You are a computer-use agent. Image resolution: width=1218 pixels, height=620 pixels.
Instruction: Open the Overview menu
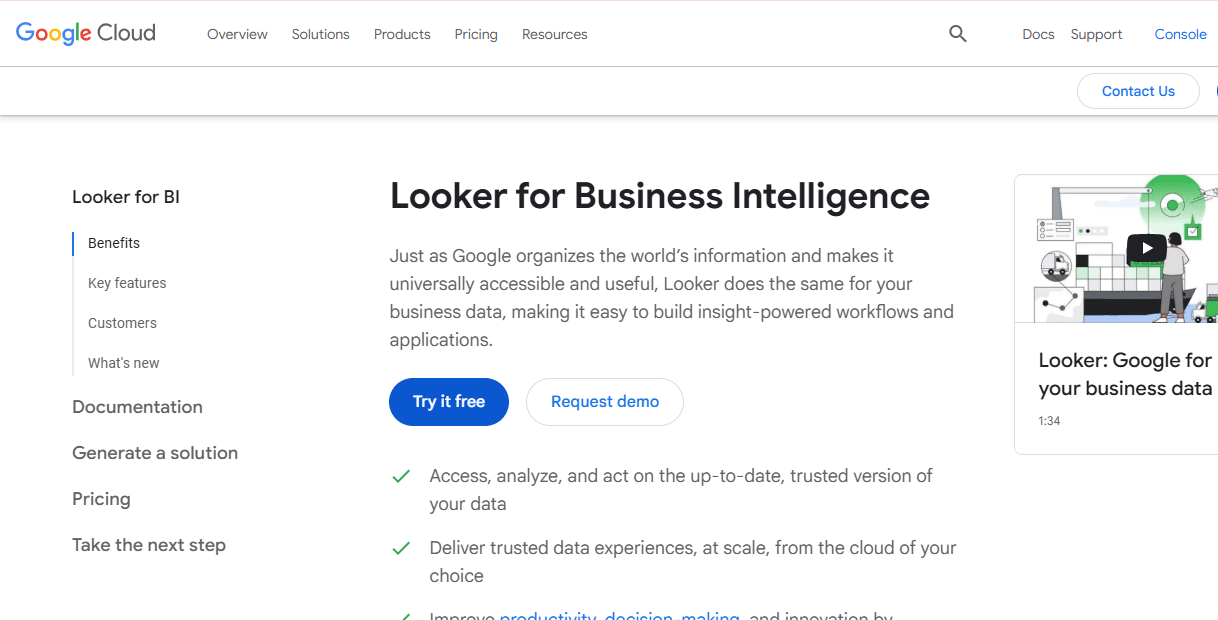(x=237, y=34)
